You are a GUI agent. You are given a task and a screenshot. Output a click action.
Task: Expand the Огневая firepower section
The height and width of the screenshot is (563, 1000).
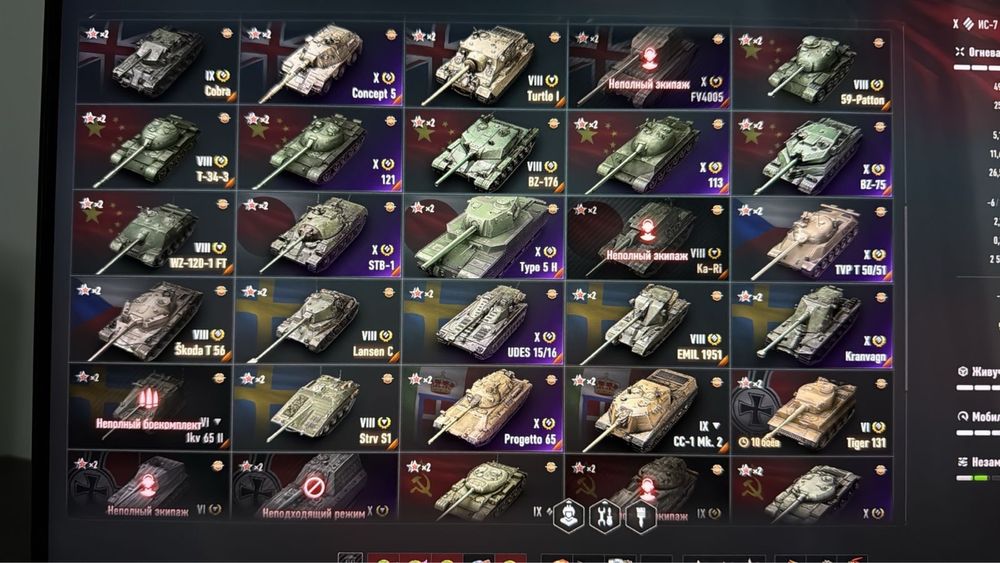(x=977, y=52)
